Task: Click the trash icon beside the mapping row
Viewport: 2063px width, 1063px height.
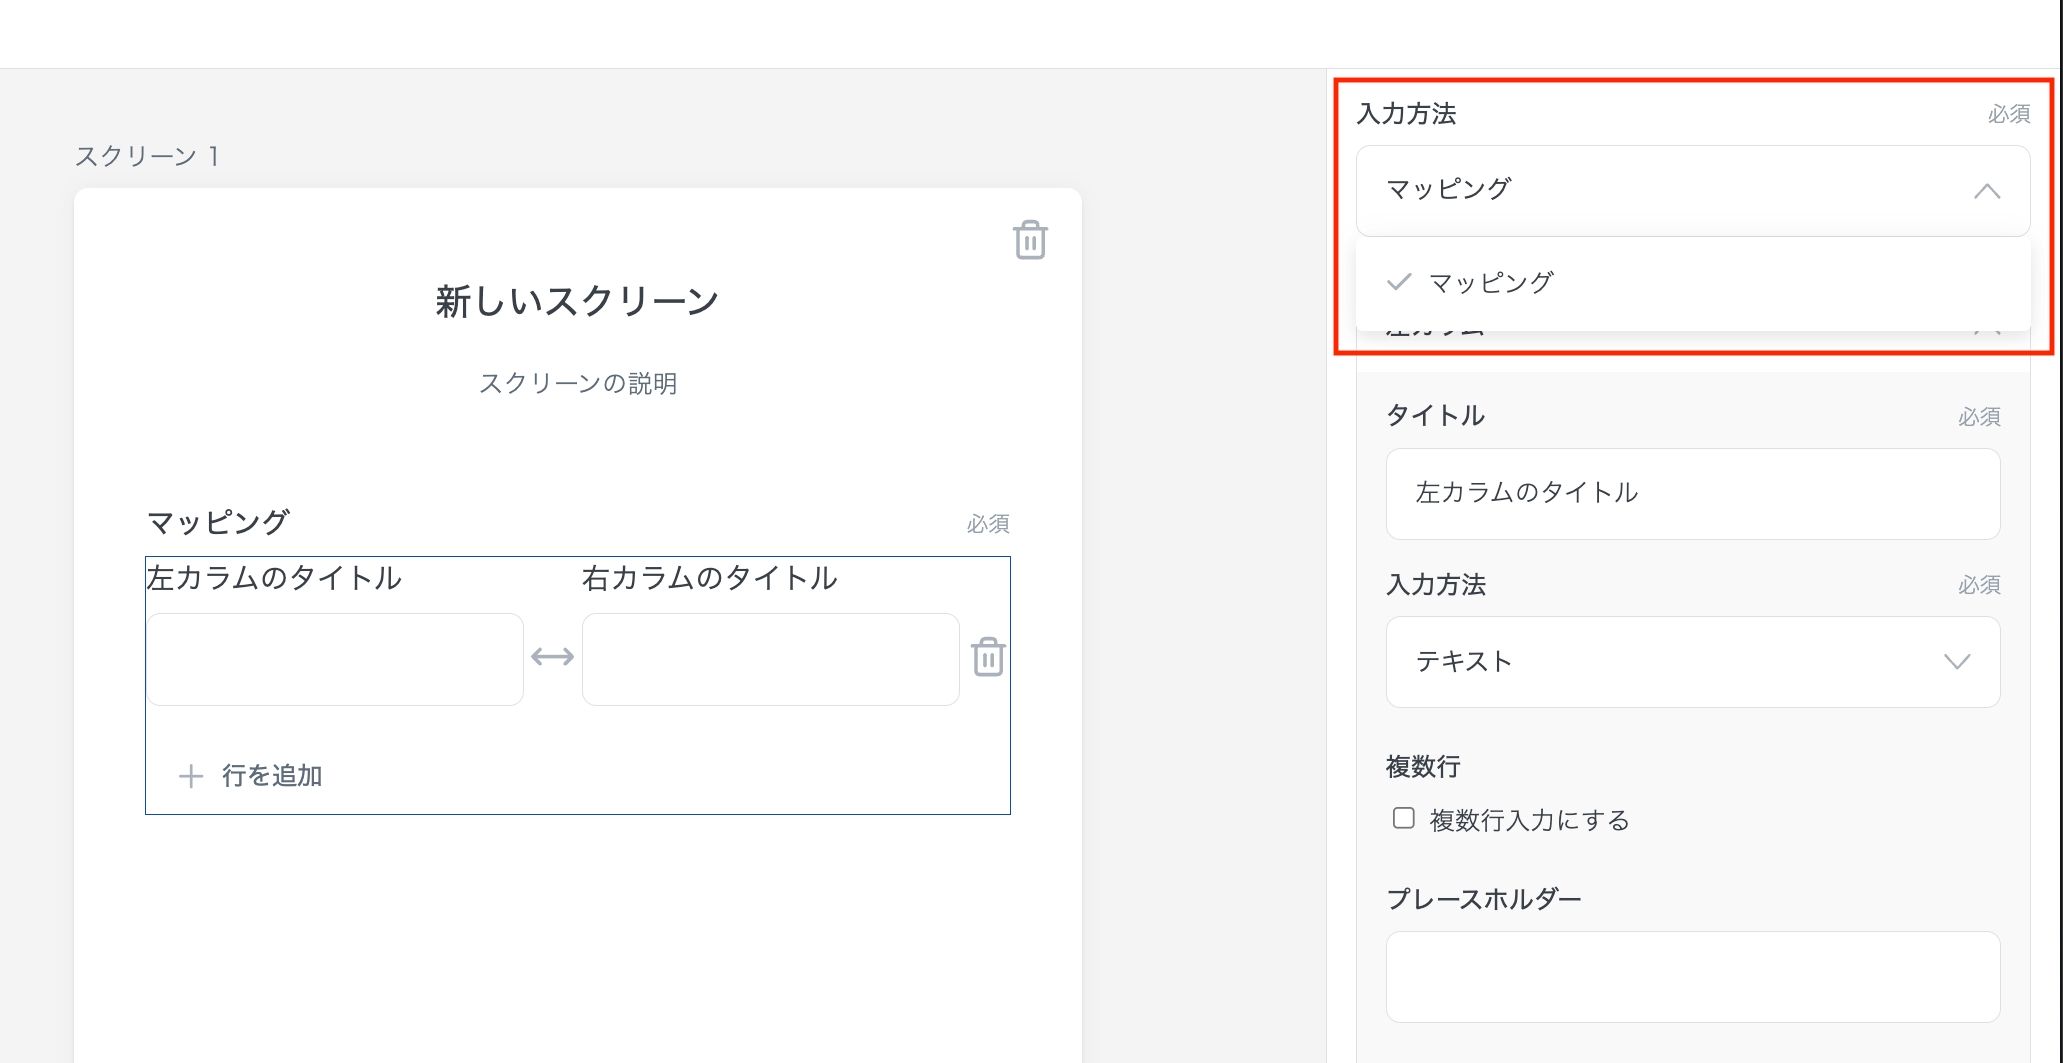Action: pos(988,657)
